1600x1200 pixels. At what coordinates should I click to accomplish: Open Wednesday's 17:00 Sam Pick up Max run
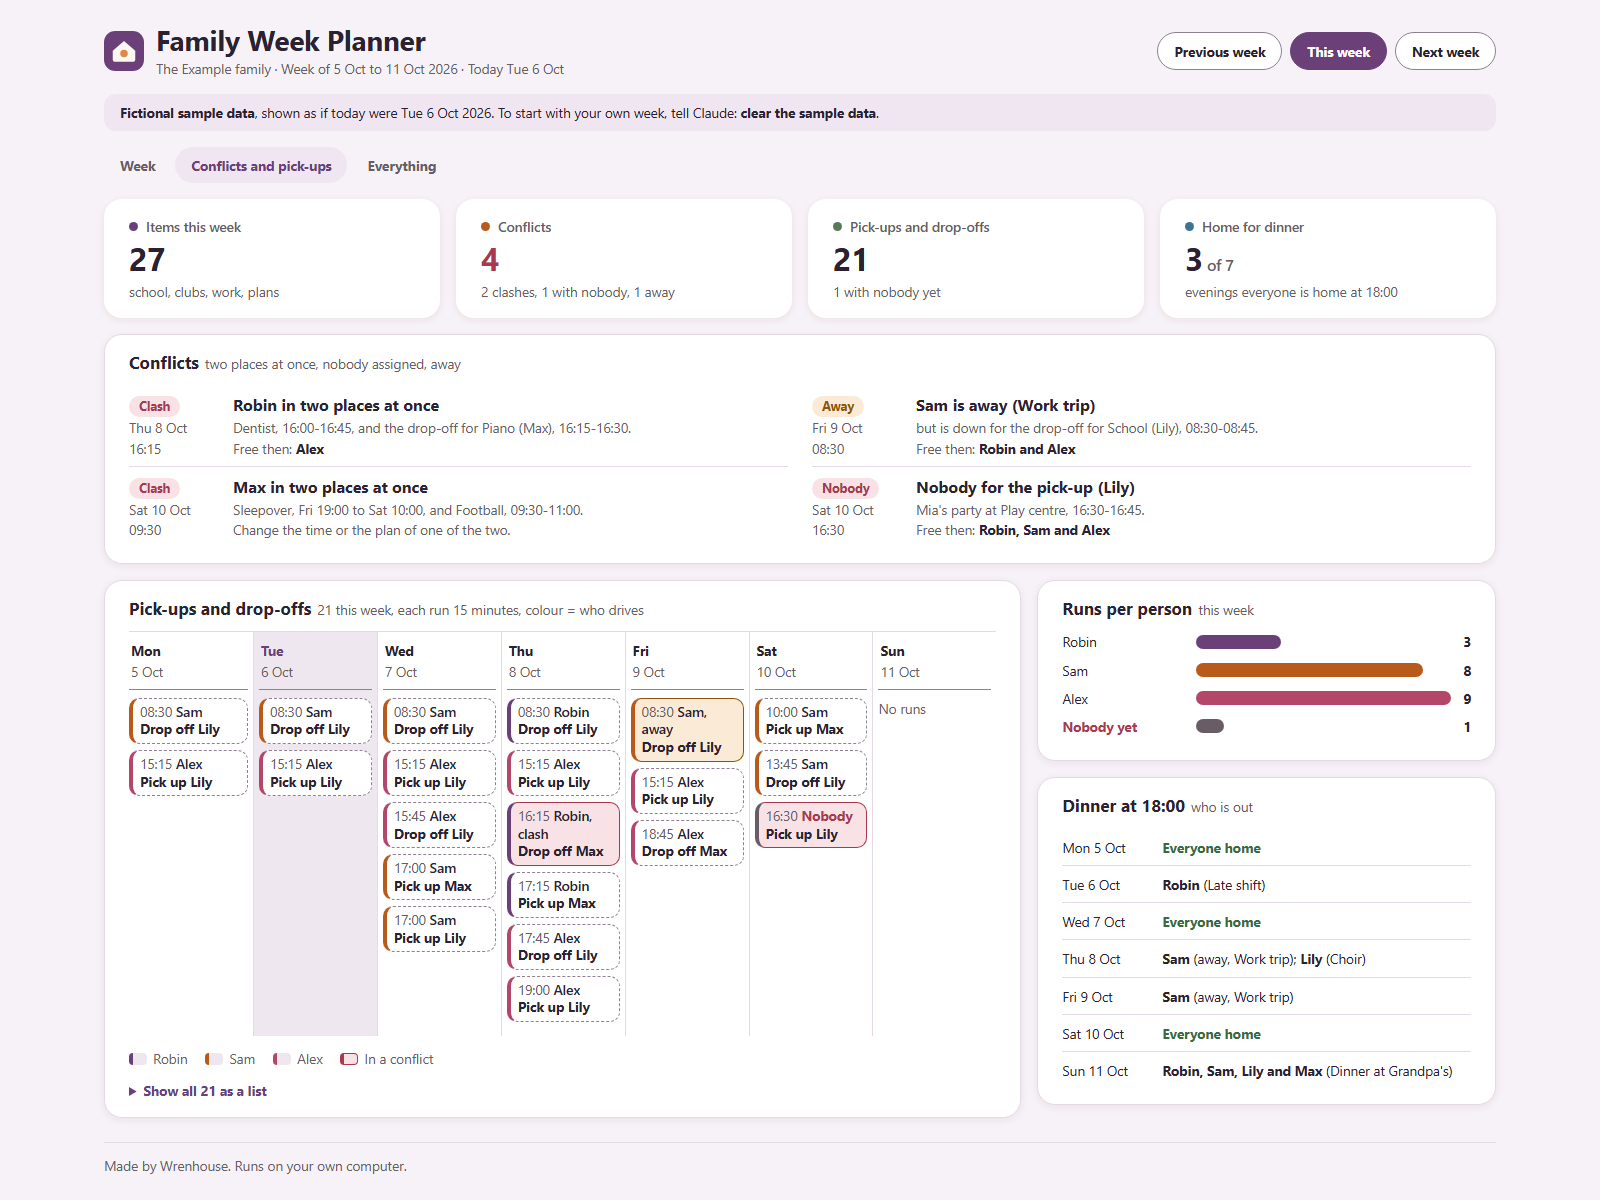[x=439, y=877]
